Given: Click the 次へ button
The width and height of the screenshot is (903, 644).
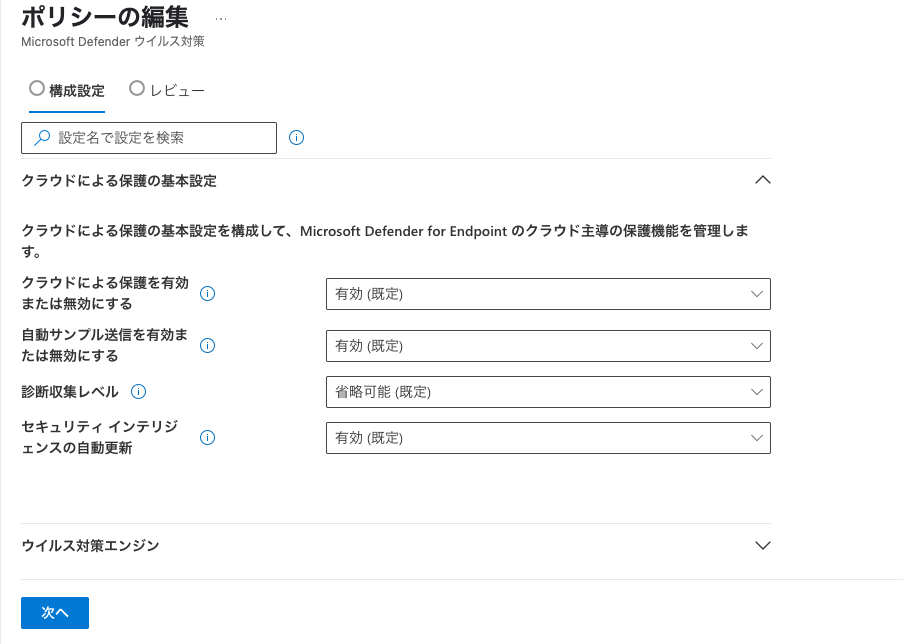Looking at the screenshot, I should click(x=55, y=613).
